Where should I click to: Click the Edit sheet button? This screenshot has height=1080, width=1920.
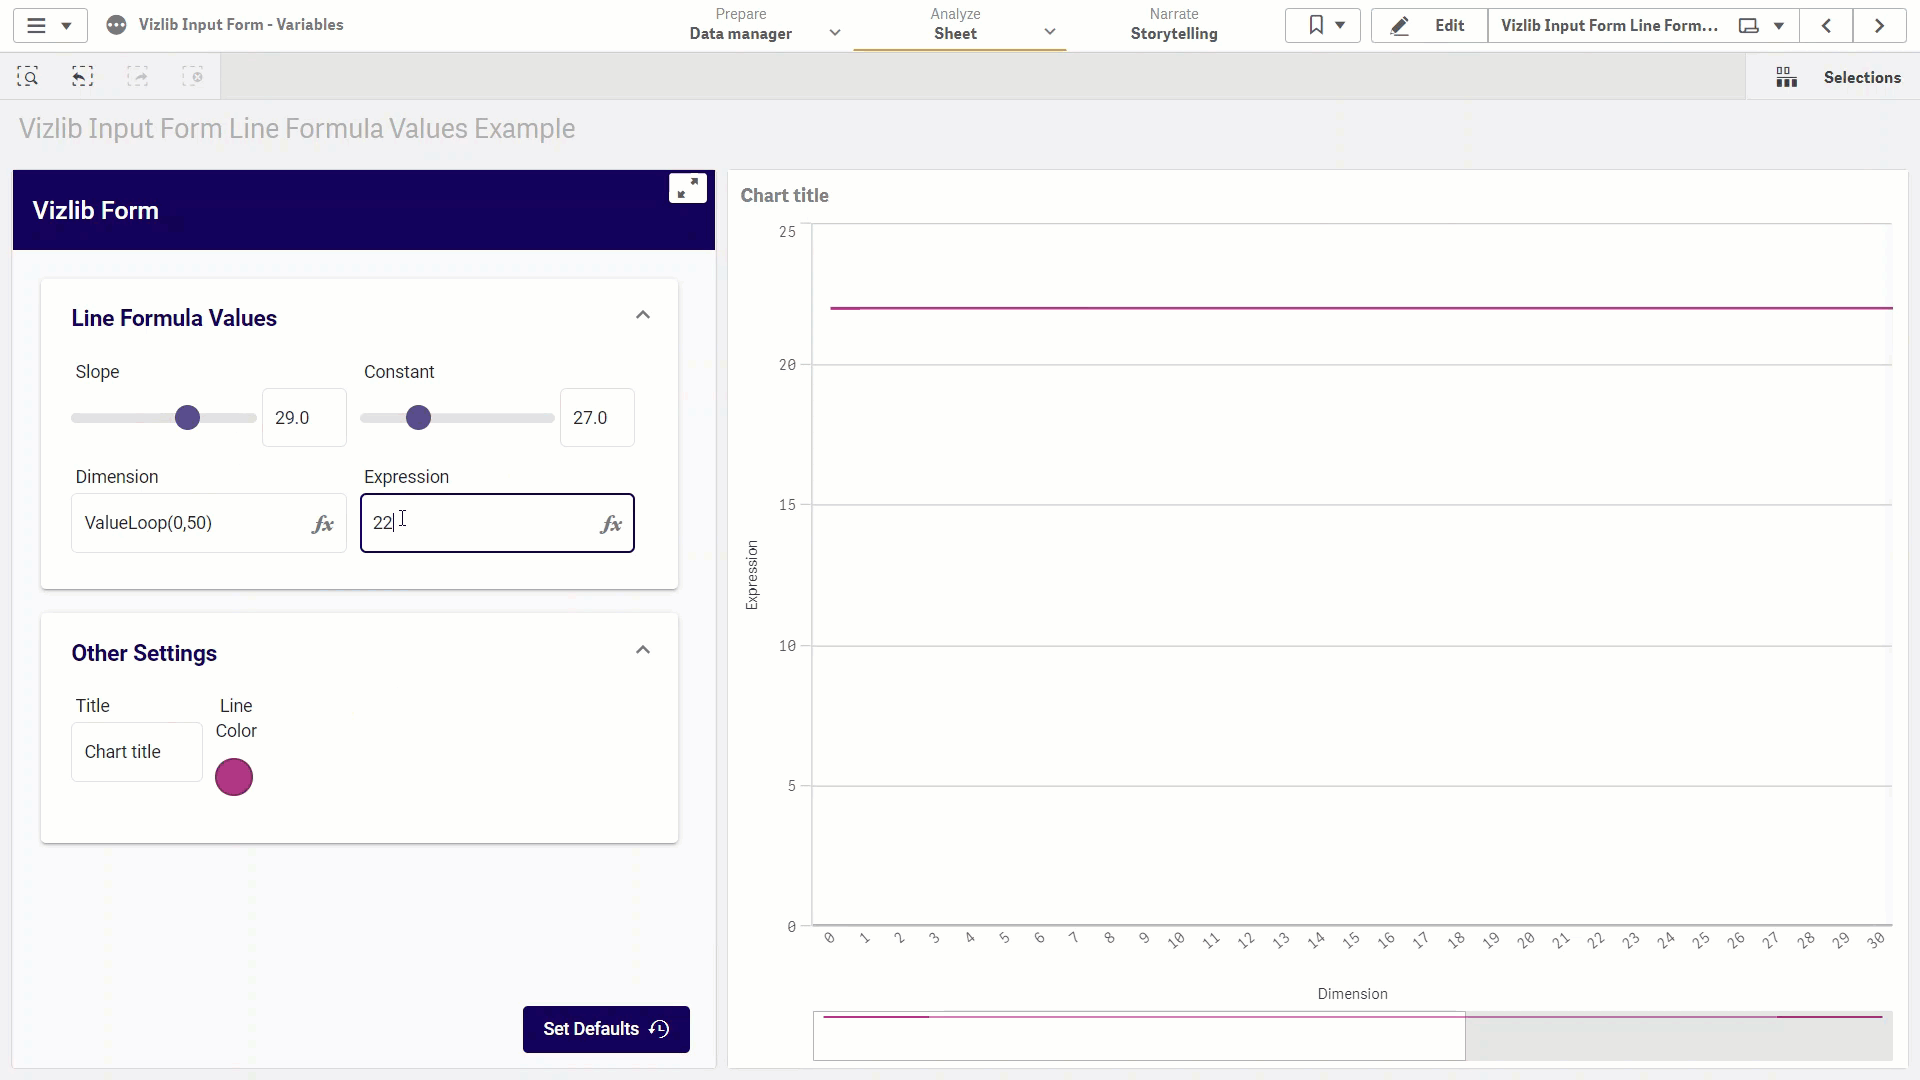(x=1430, y=25)
